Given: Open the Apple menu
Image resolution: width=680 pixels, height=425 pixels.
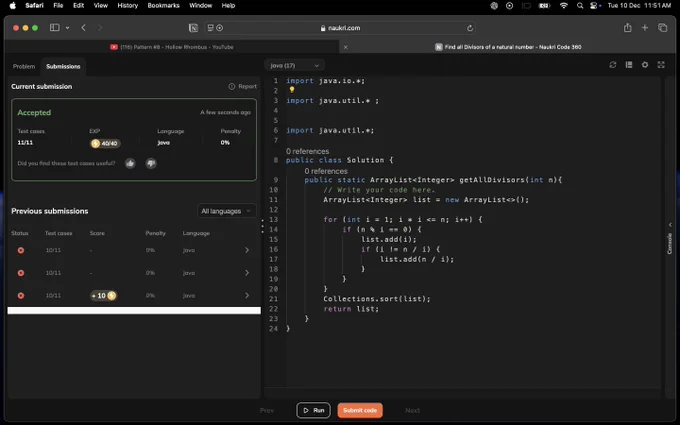Looking at the screenshot, I should tap(13, 6).
